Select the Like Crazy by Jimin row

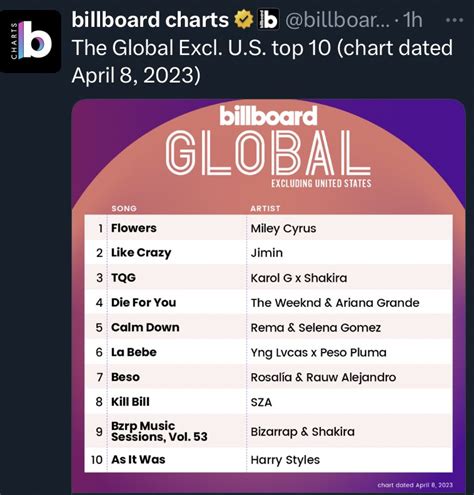pos(269,253)
